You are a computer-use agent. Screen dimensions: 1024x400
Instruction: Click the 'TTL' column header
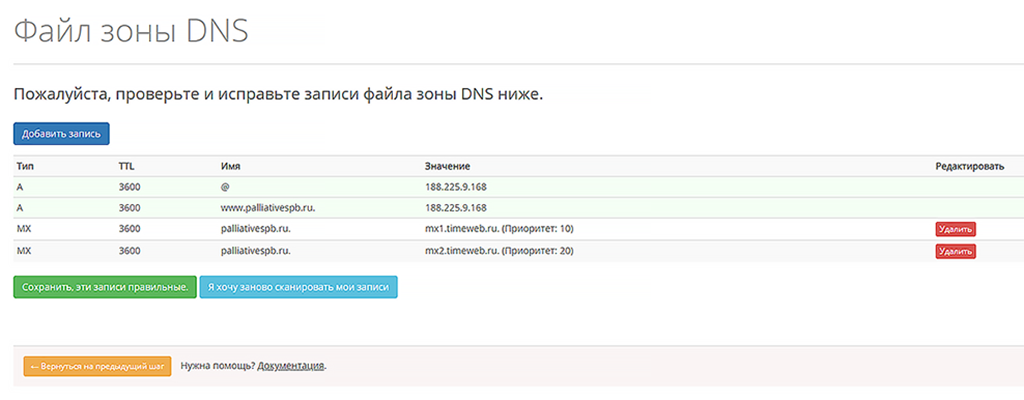(127, 166)
